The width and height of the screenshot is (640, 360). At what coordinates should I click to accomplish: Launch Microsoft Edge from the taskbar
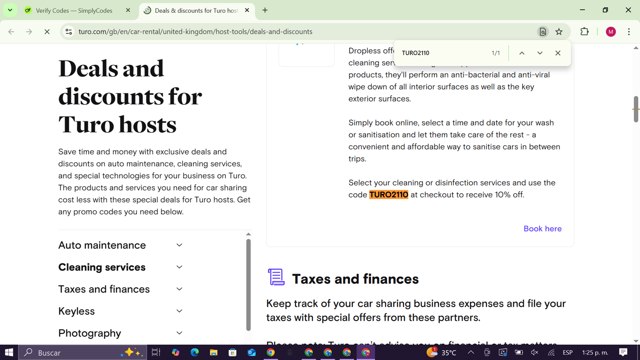195,352
